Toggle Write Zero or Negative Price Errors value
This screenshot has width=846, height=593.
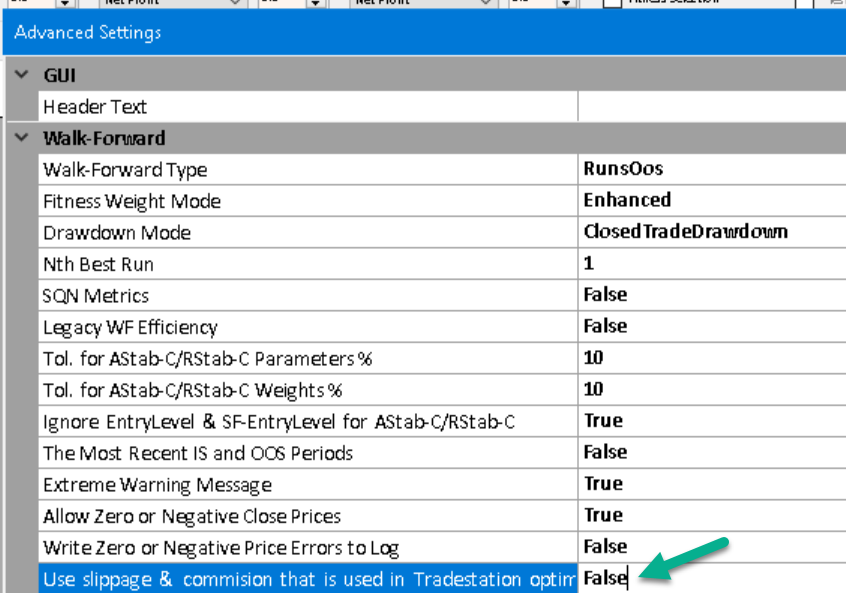(x=710, y=547)
